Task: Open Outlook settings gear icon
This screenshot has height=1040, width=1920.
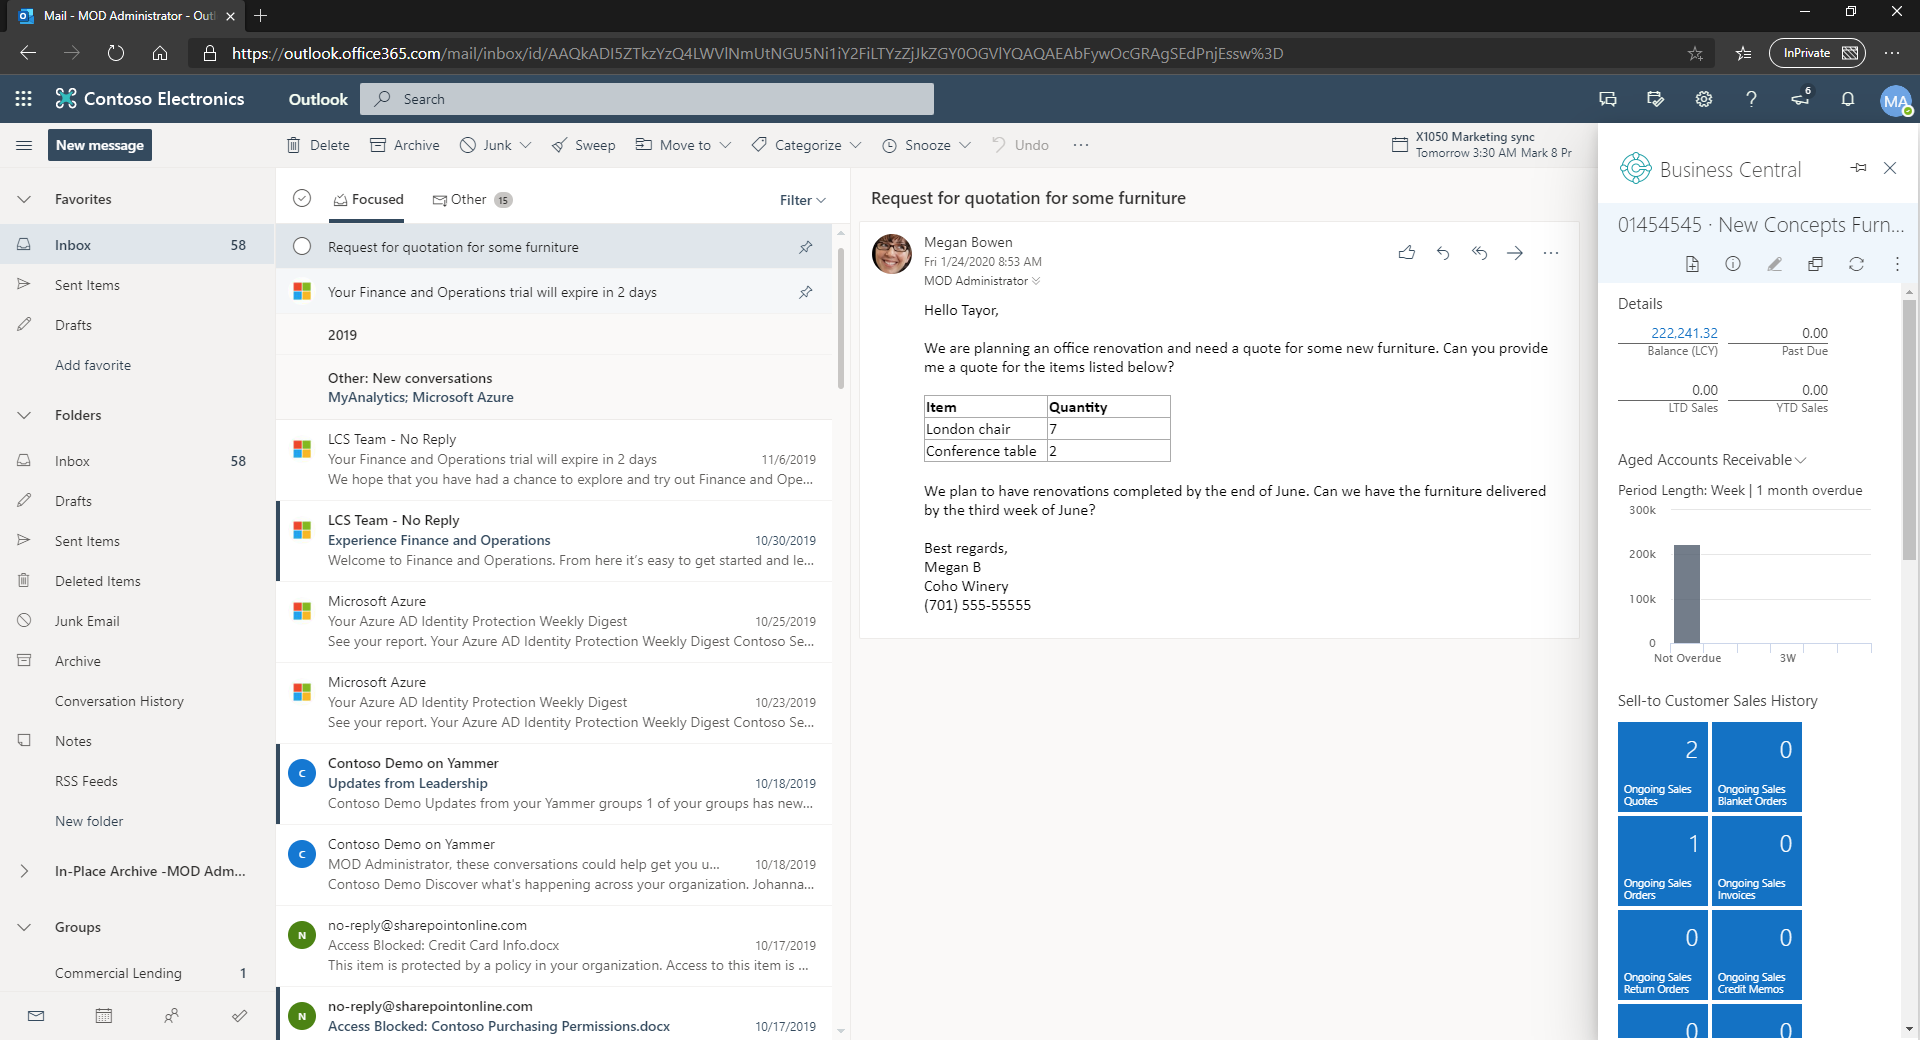Action: click(x=1703, y=98)
